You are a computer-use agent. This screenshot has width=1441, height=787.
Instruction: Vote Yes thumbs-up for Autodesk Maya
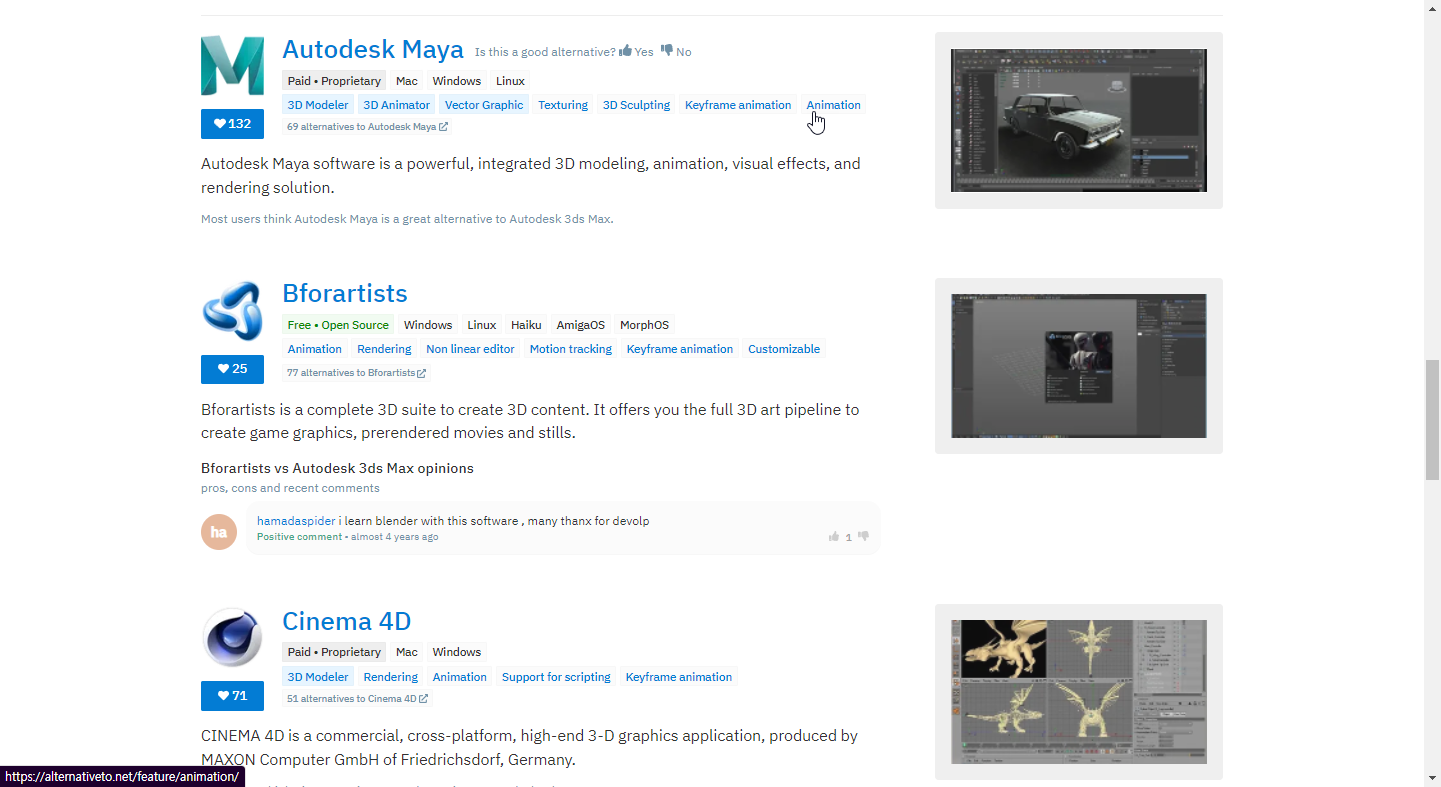636,52
